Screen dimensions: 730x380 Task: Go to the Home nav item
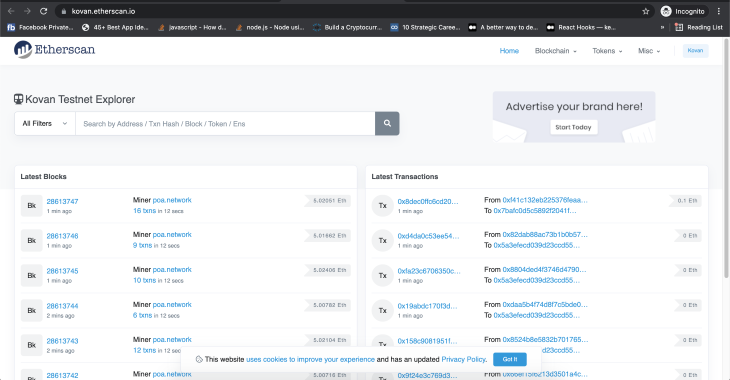[x=509, y=51]
